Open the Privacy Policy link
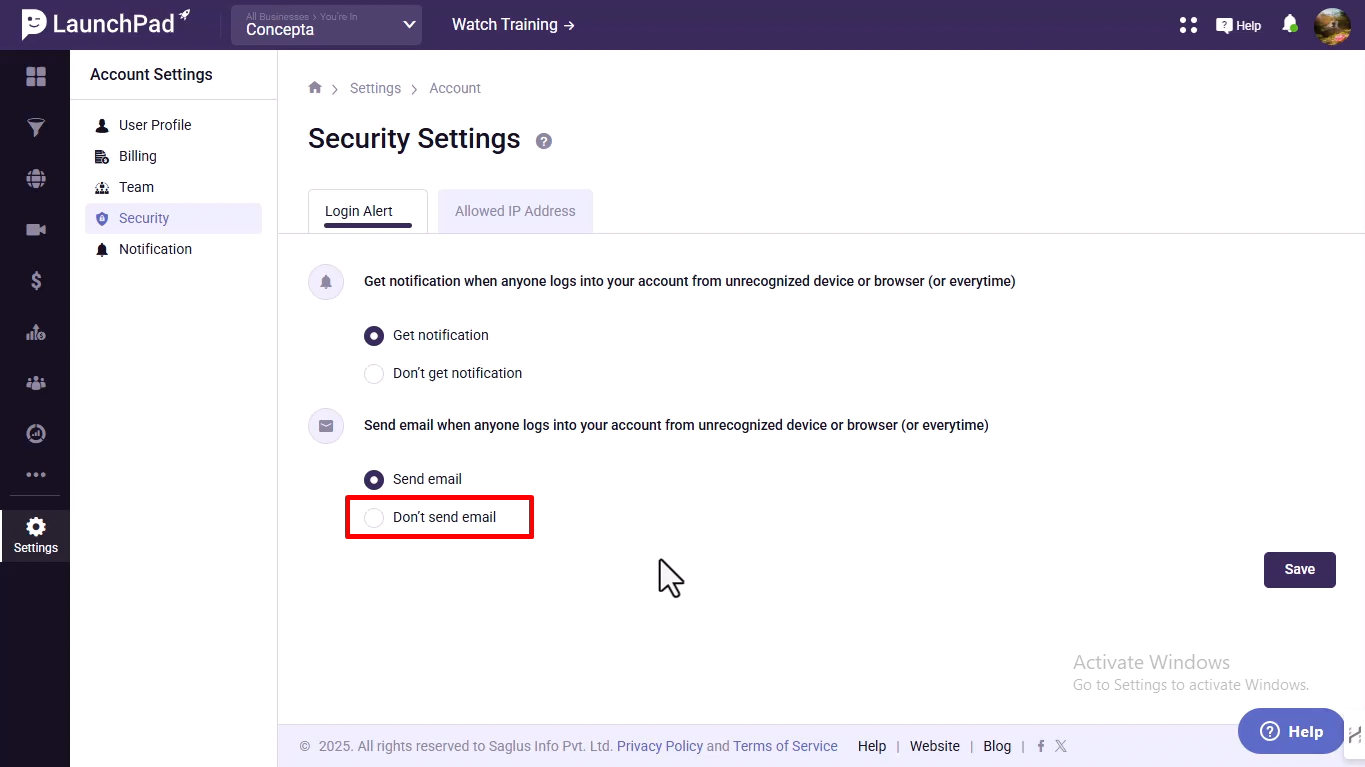 coord(660,746)
